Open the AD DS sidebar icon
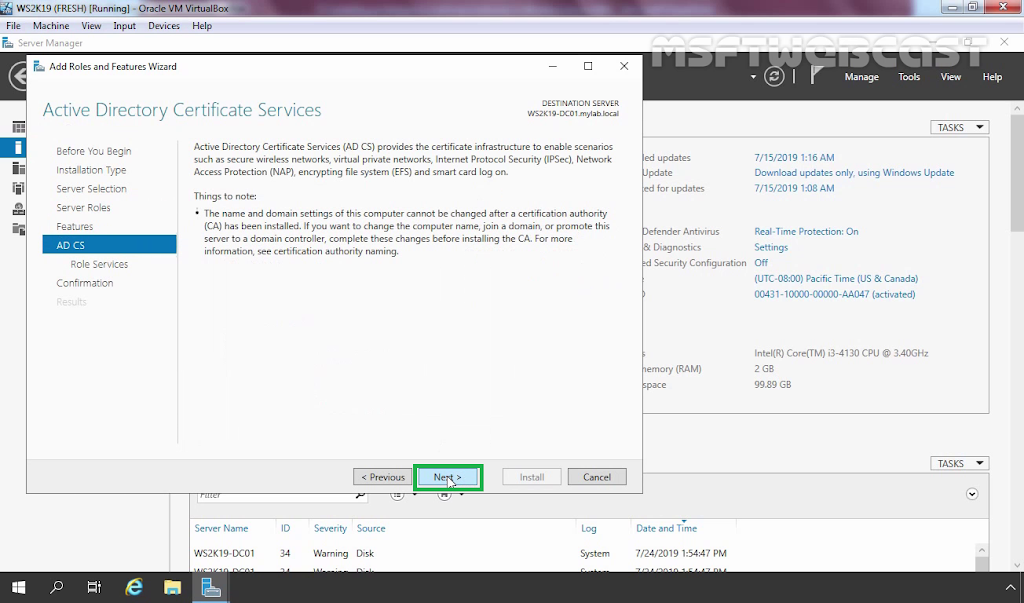This screenshot has height=603, width=1024. point(18,189)
